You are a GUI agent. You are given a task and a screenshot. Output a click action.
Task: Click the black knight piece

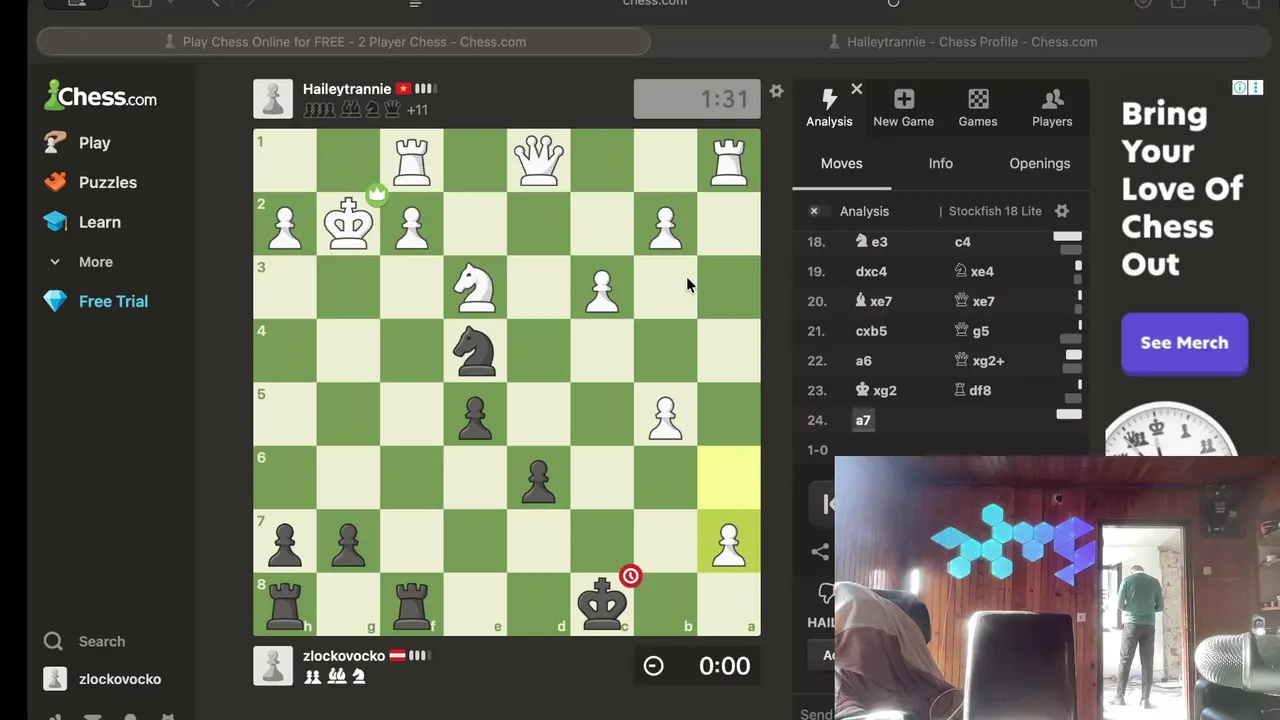[x=475, y=350]
